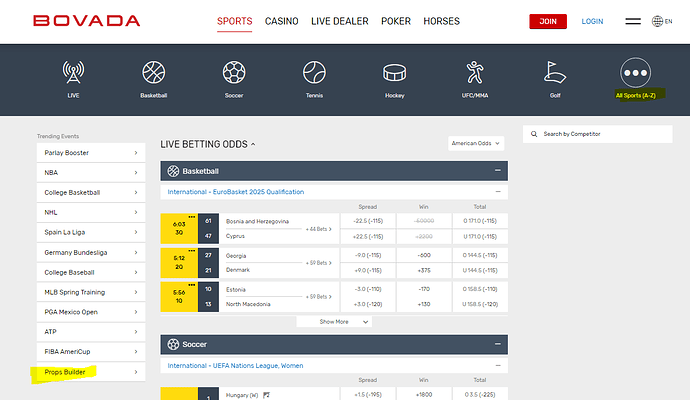Screen dimensions: 690x400
Task: Expand the Show More basketball games
Action: coord(334,322)
